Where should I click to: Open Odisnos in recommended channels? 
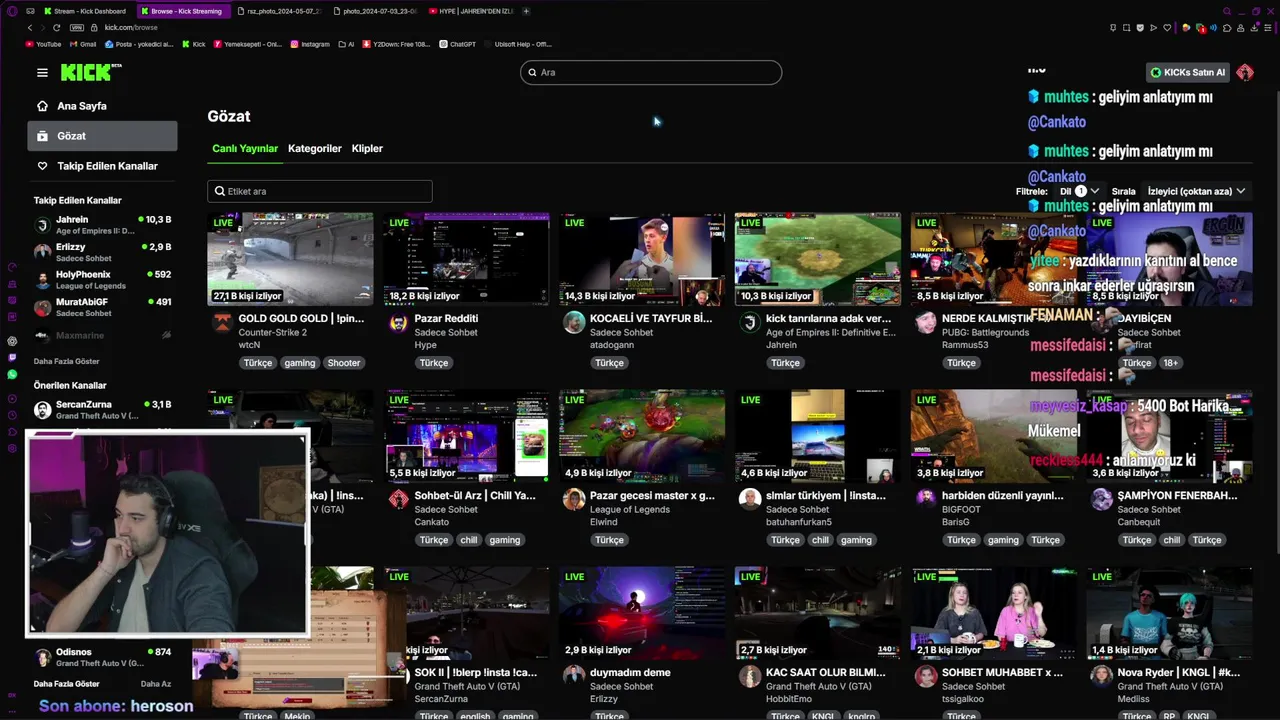[x=102, y=657]
